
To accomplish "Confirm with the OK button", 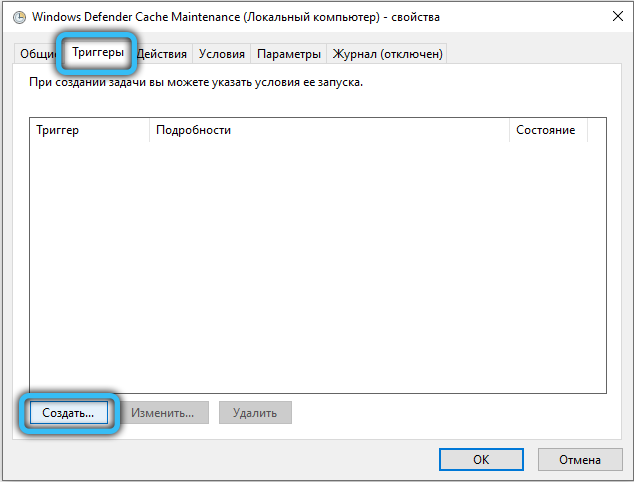I will pos(481,459).
